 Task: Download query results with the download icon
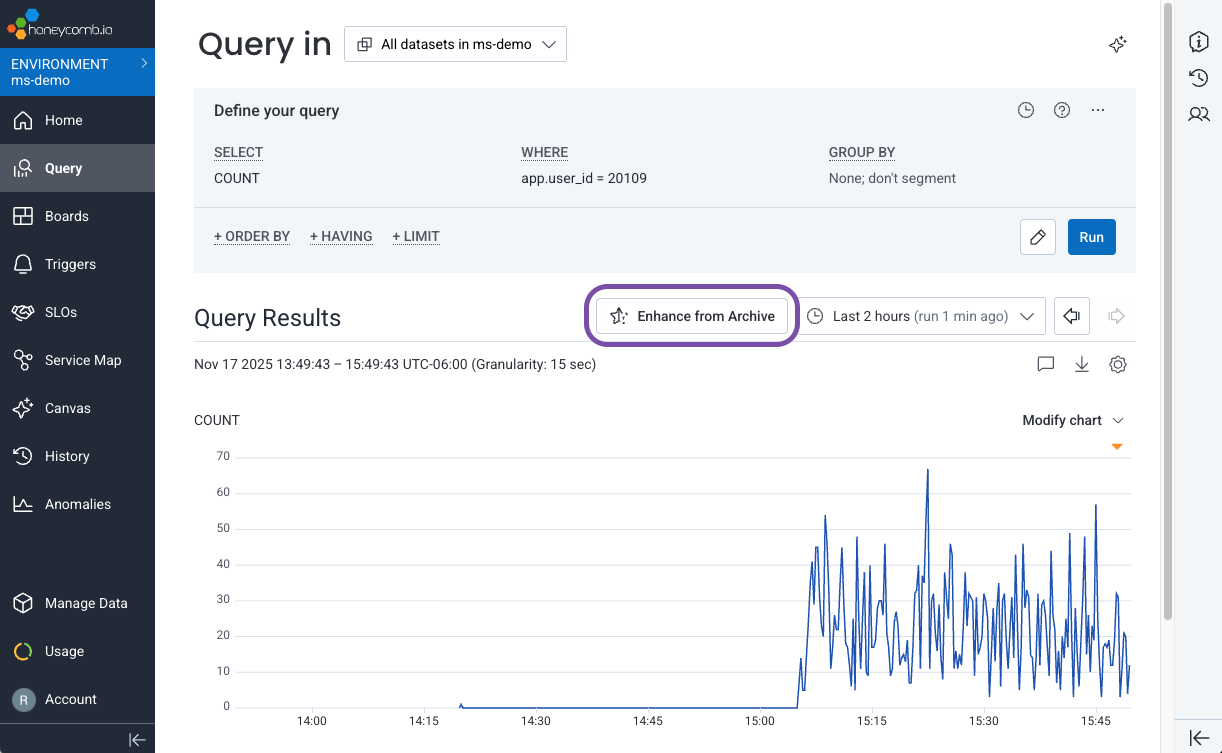(x=1081, y=364)
